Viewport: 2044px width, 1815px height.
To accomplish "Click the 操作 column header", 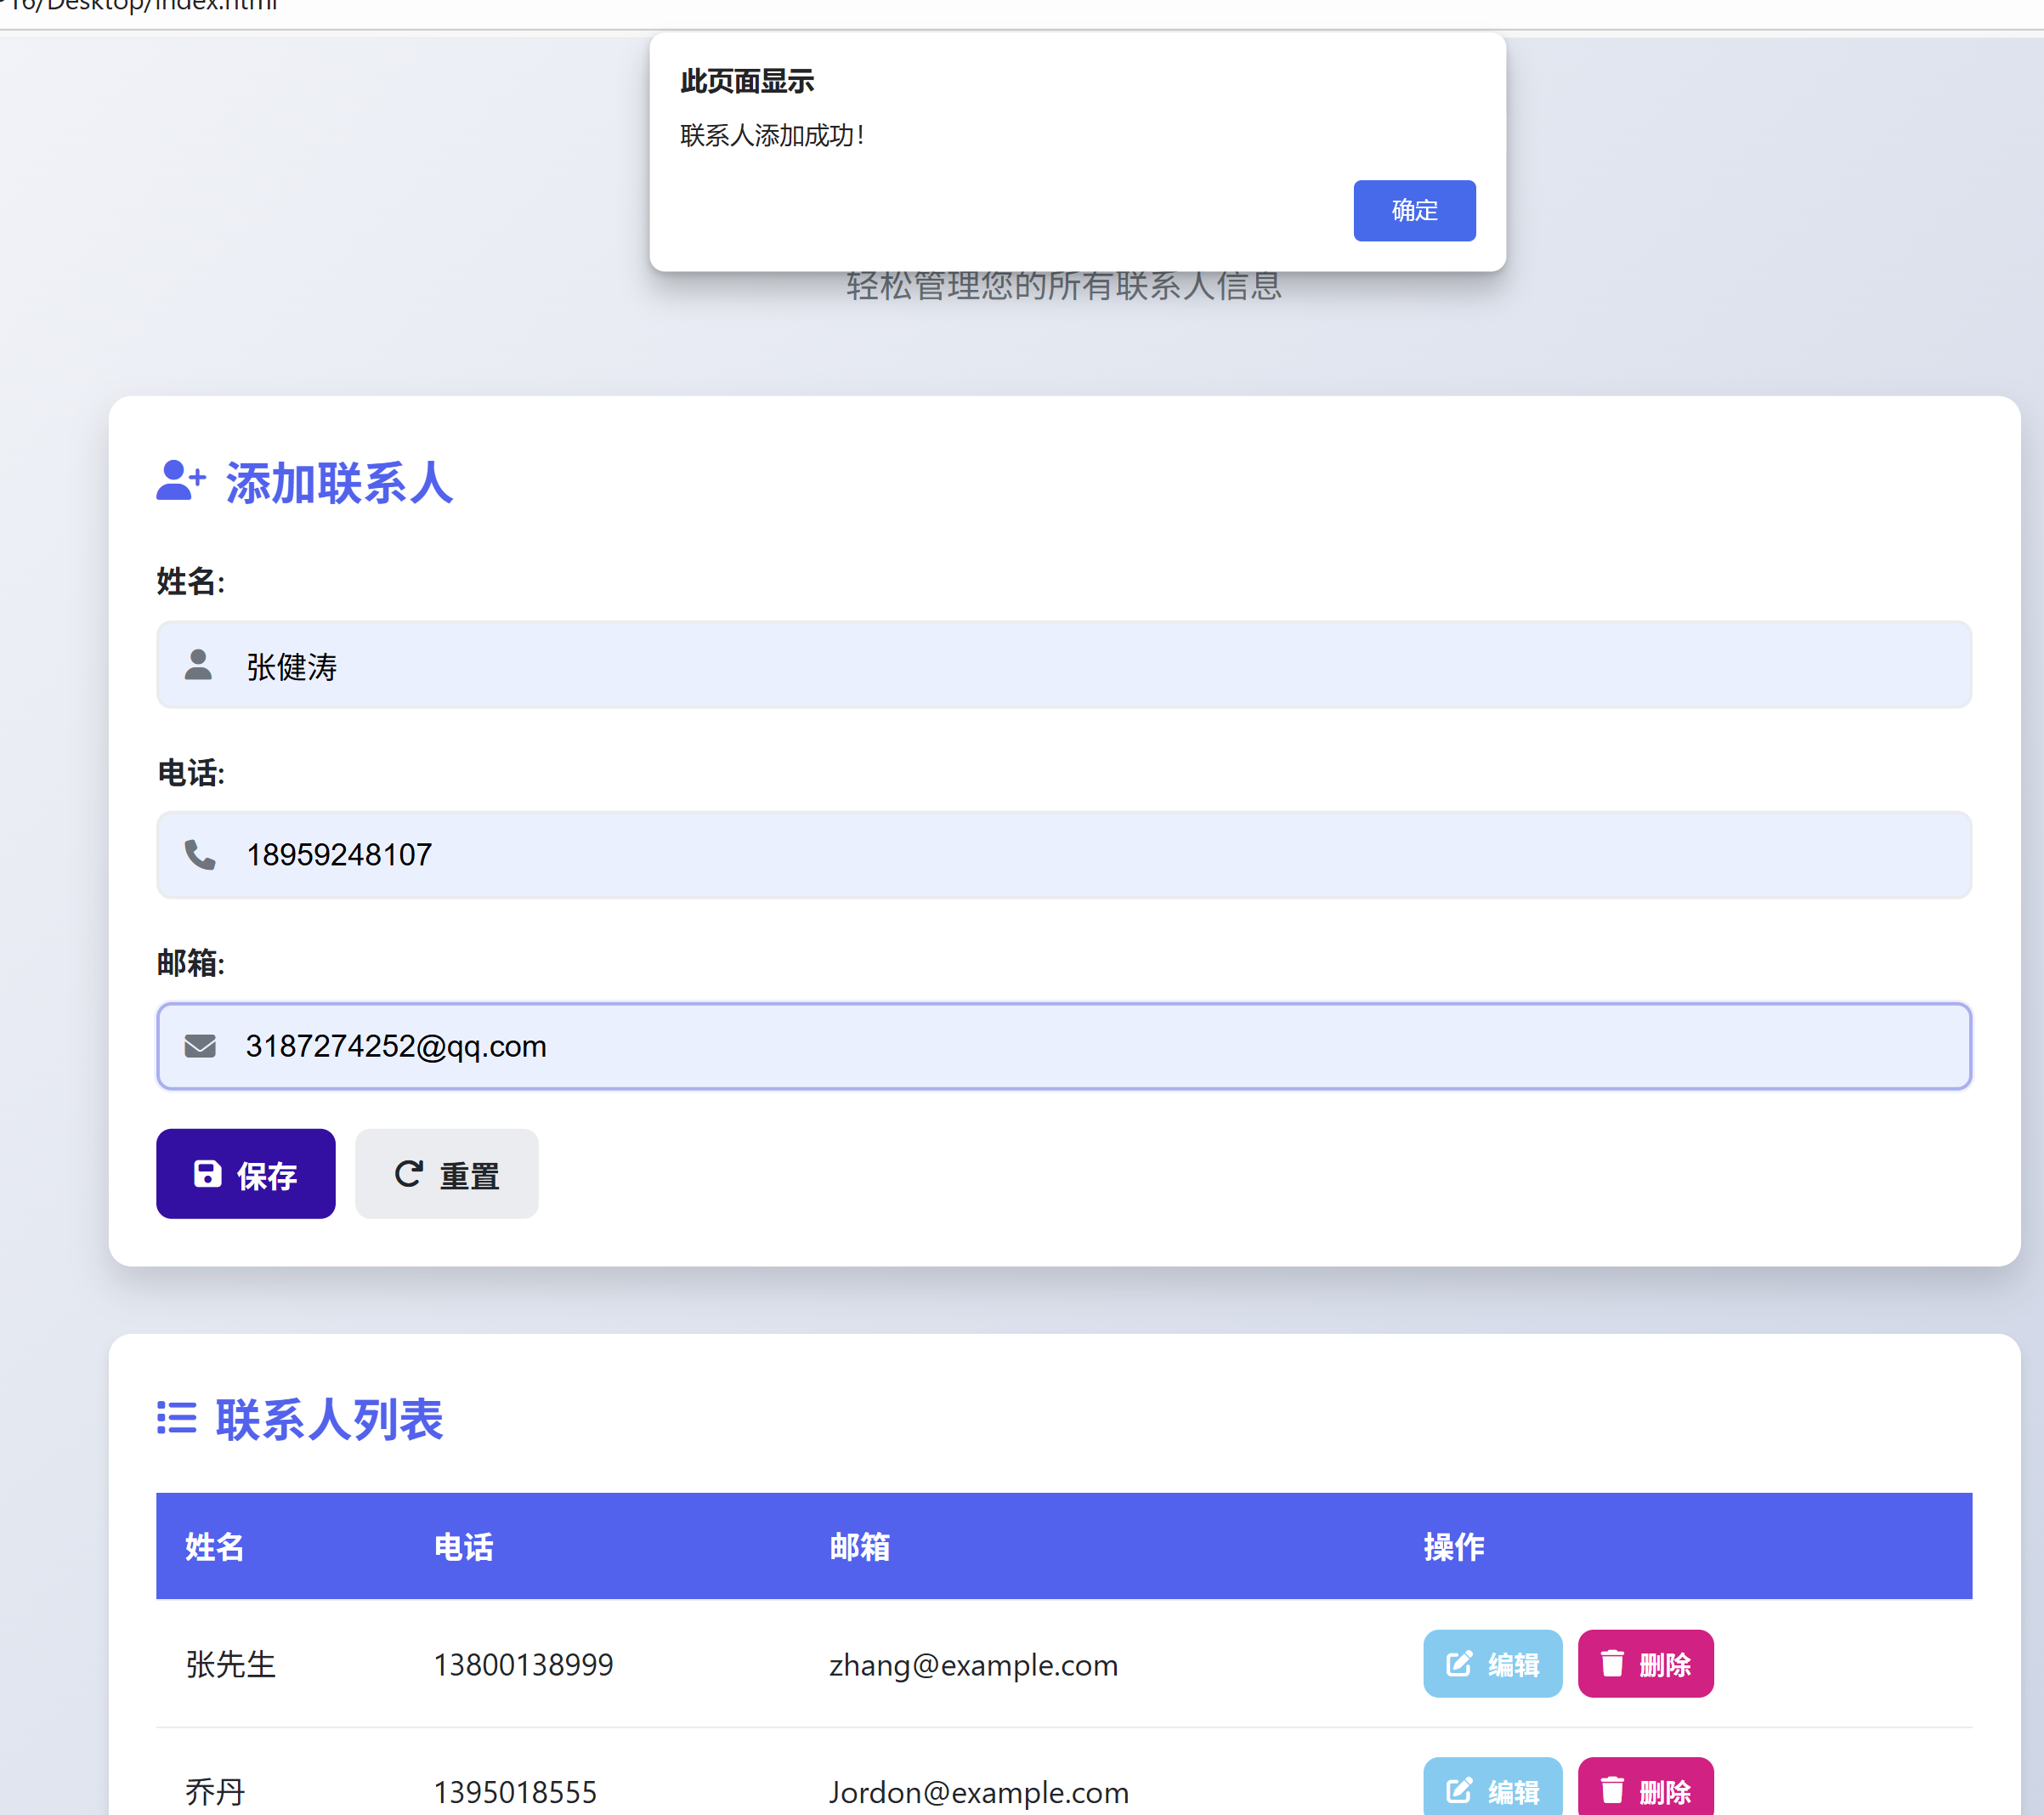I will [1453, 1547].
